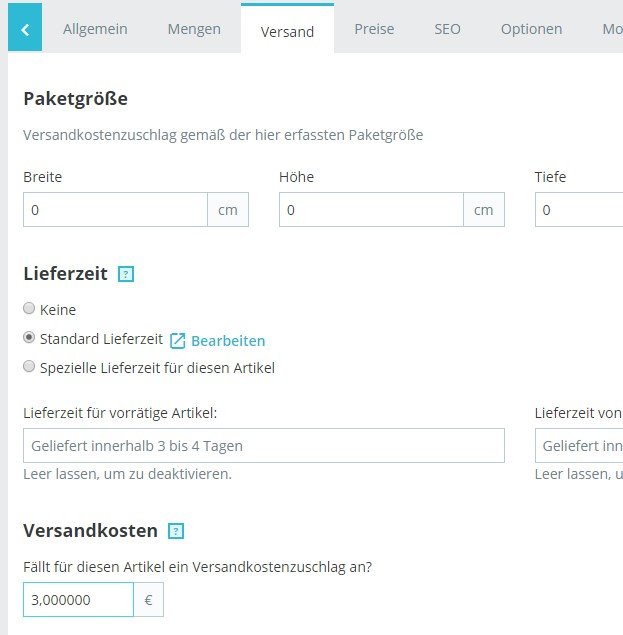Click into the Breite input field
Image resolution: width=623 pixels, height=635 pixels.
tap(115, 210)
